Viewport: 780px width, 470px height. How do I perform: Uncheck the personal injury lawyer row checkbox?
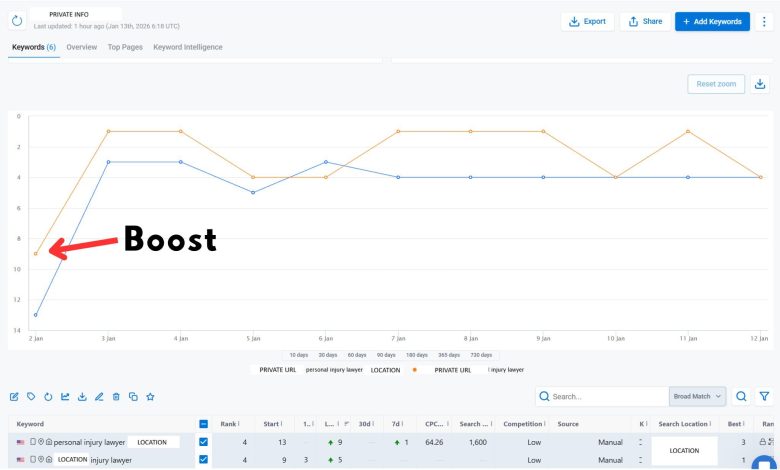(203, 442)
